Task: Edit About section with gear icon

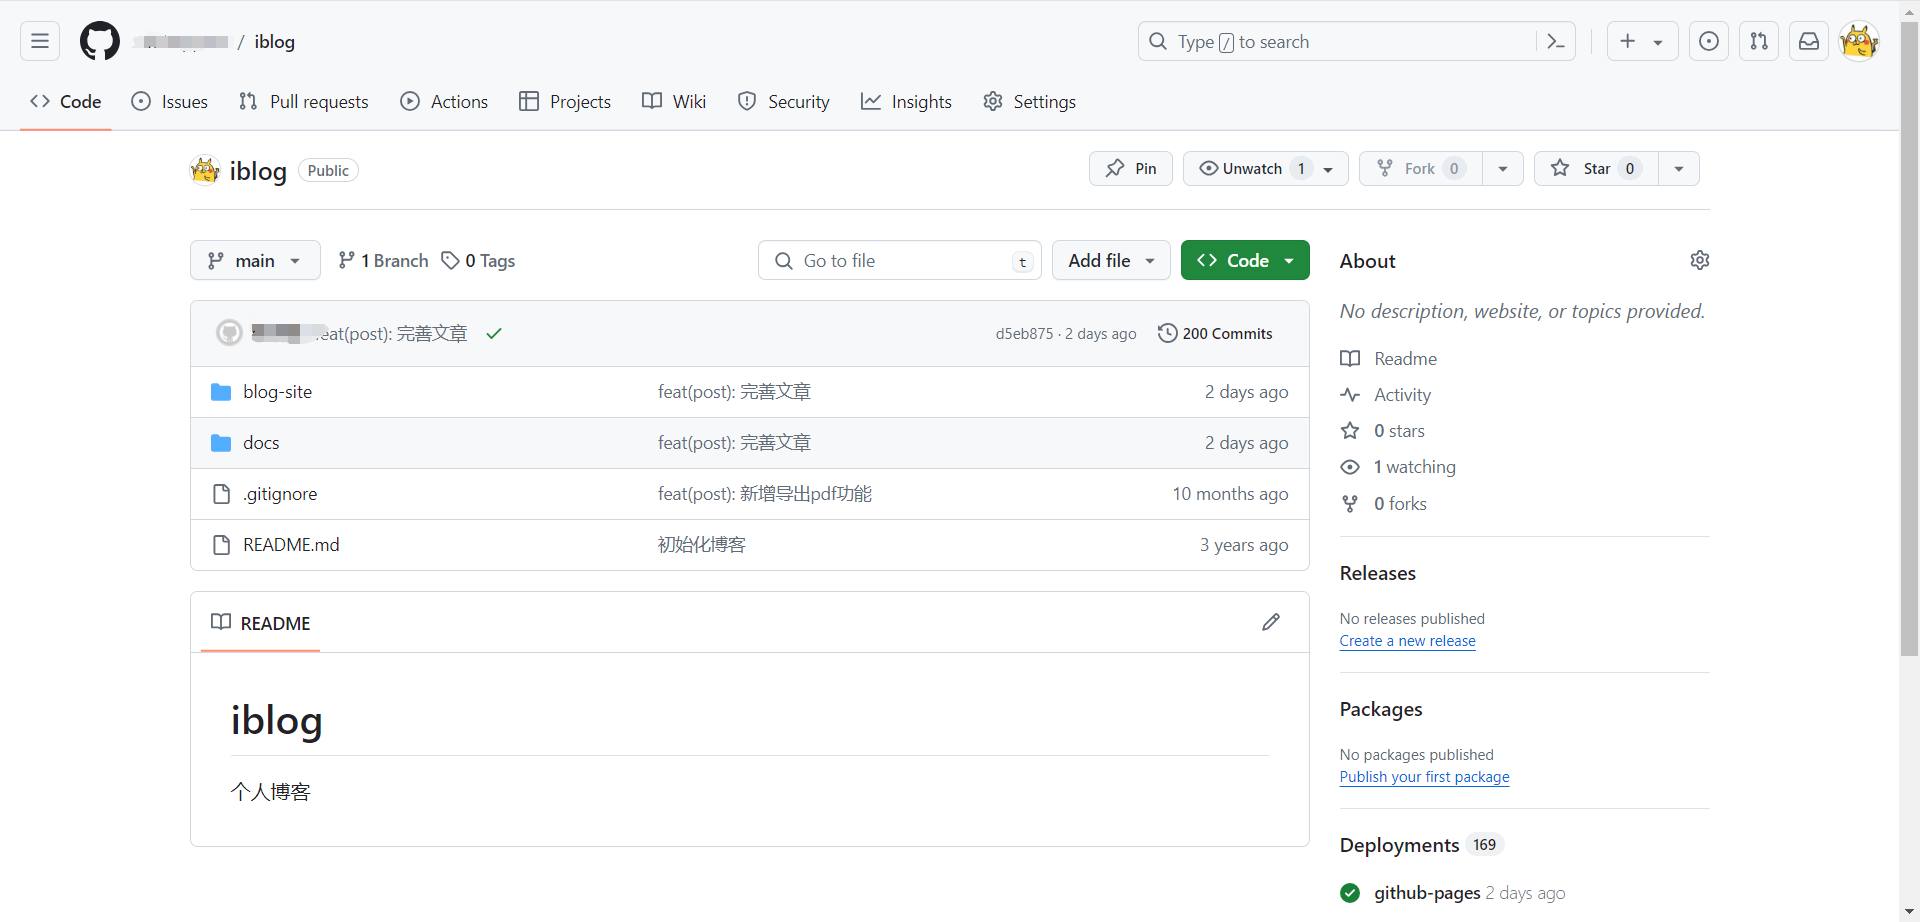Action: click(x=1699, y=260)
